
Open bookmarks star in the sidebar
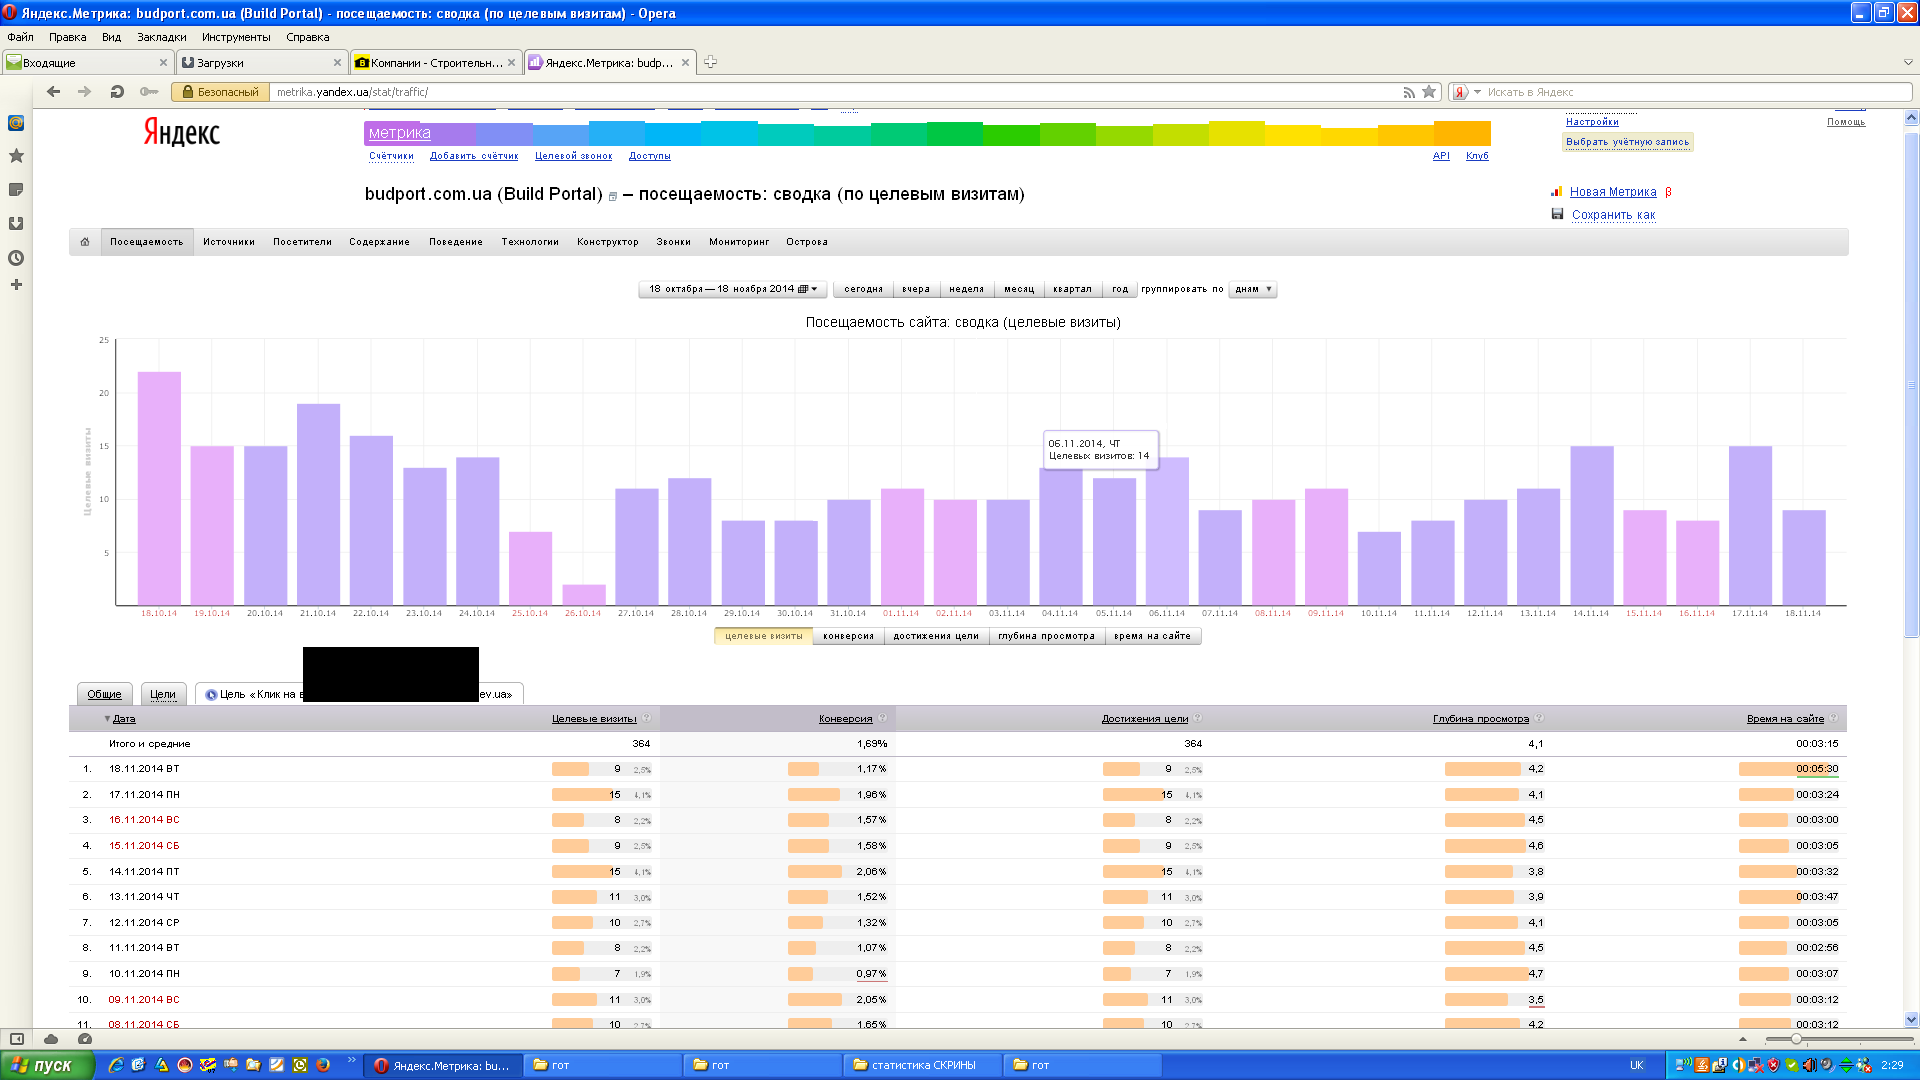(x=16, y=156)
